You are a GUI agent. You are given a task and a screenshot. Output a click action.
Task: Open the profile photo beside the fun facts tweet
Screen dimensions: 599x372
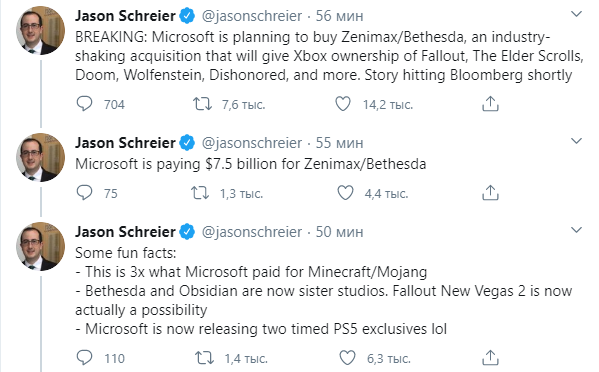click(40, 246)
